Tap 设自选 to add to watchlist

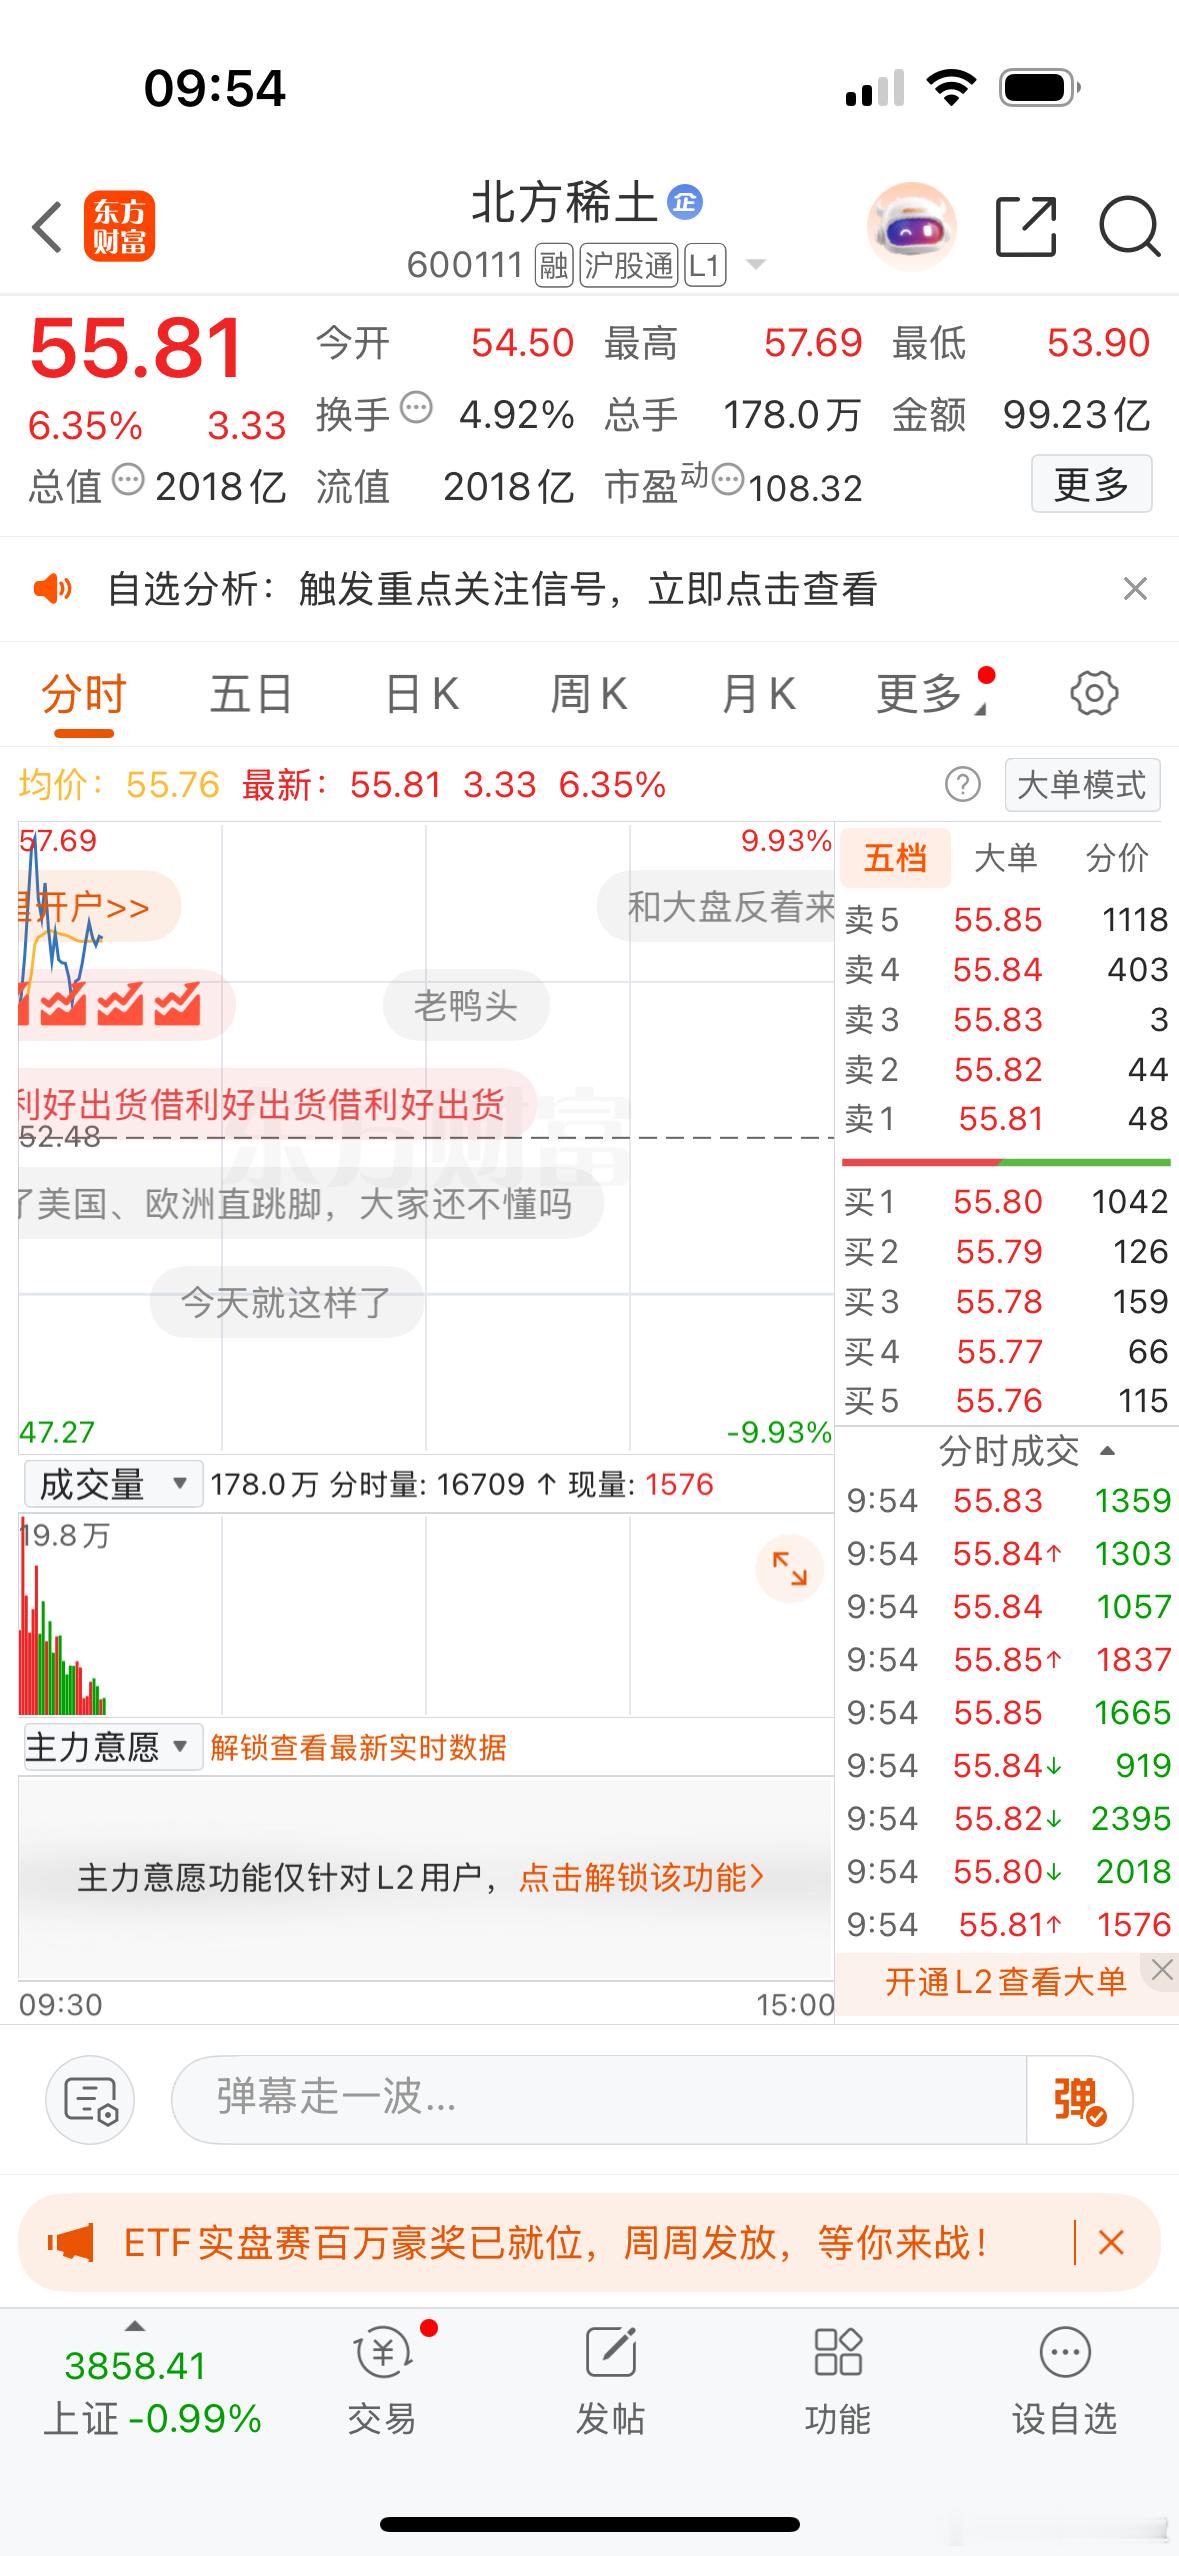point(1064,2381)
